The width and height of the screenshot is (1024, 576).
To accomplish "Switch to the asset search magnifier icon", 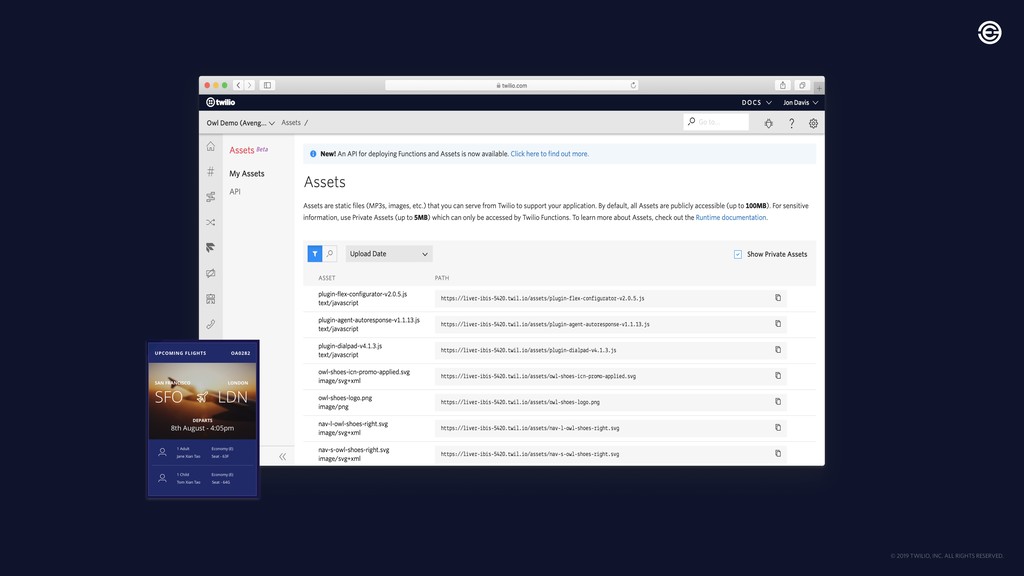I will click(x=329, y=254).
